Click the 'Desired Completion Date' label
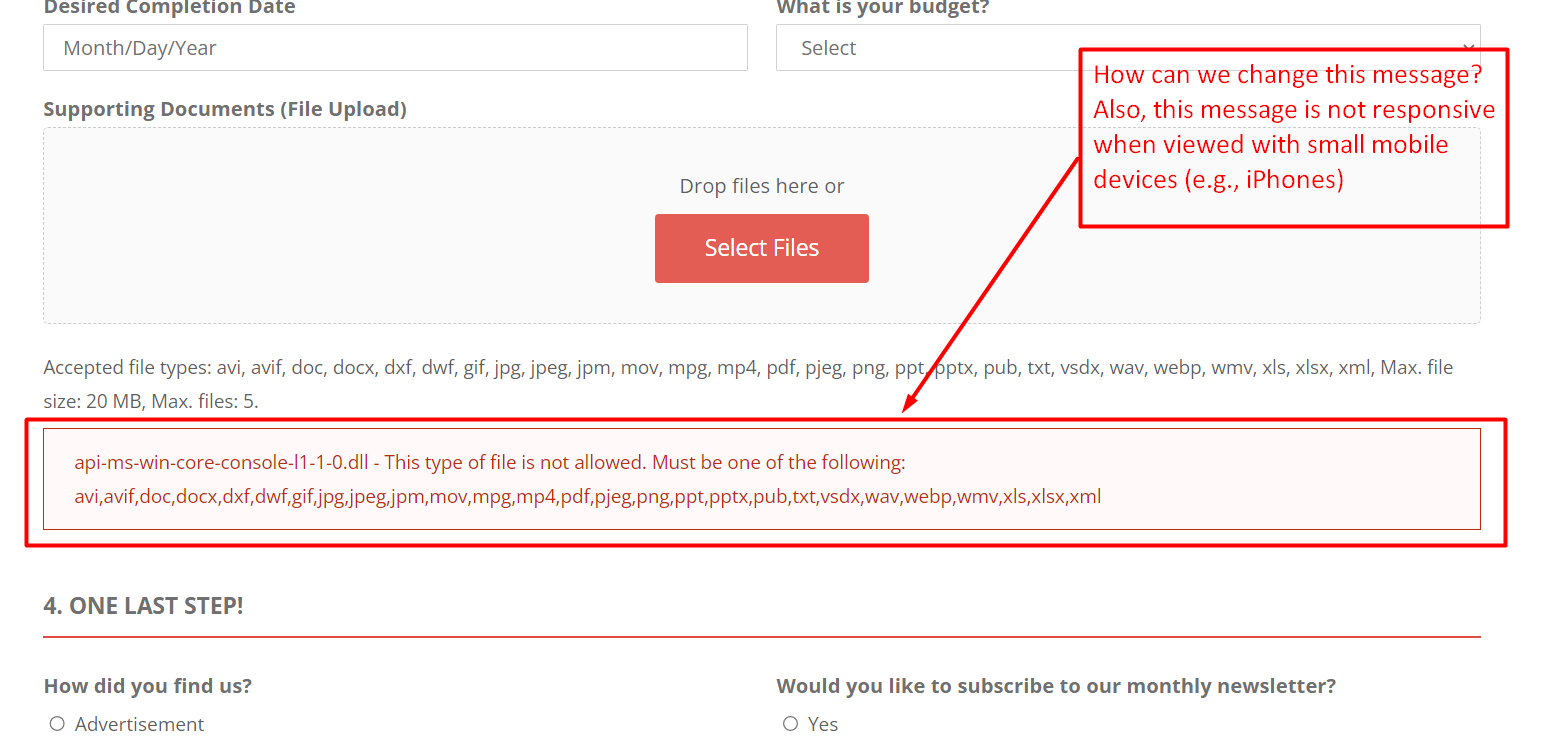Screen dimensions: 1561x752 [x=169, y=8]
